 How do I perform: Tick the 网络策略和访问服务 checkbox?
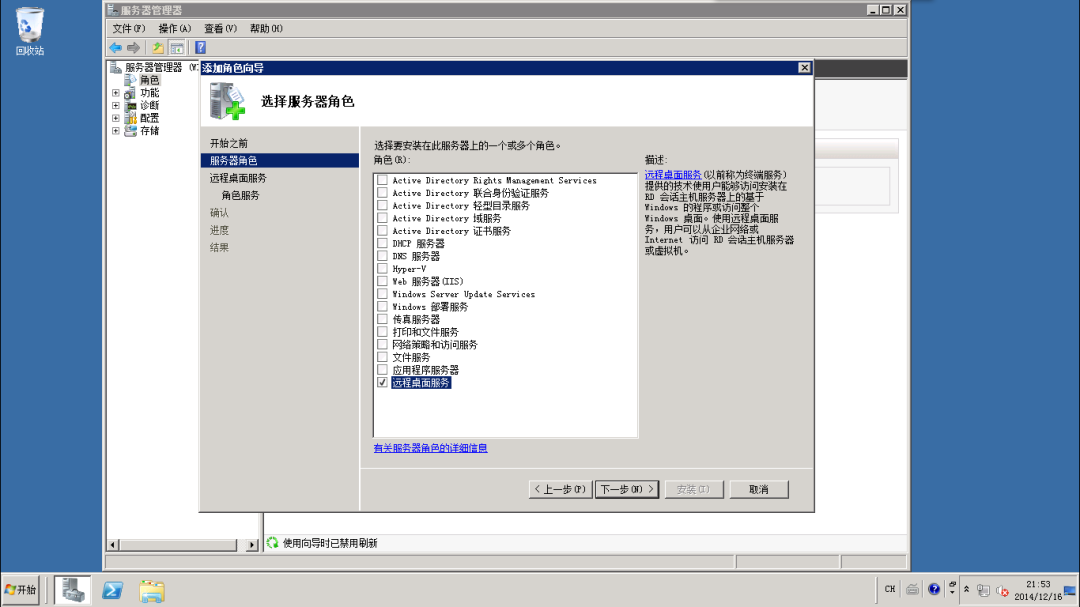click(x=382, y=344)
